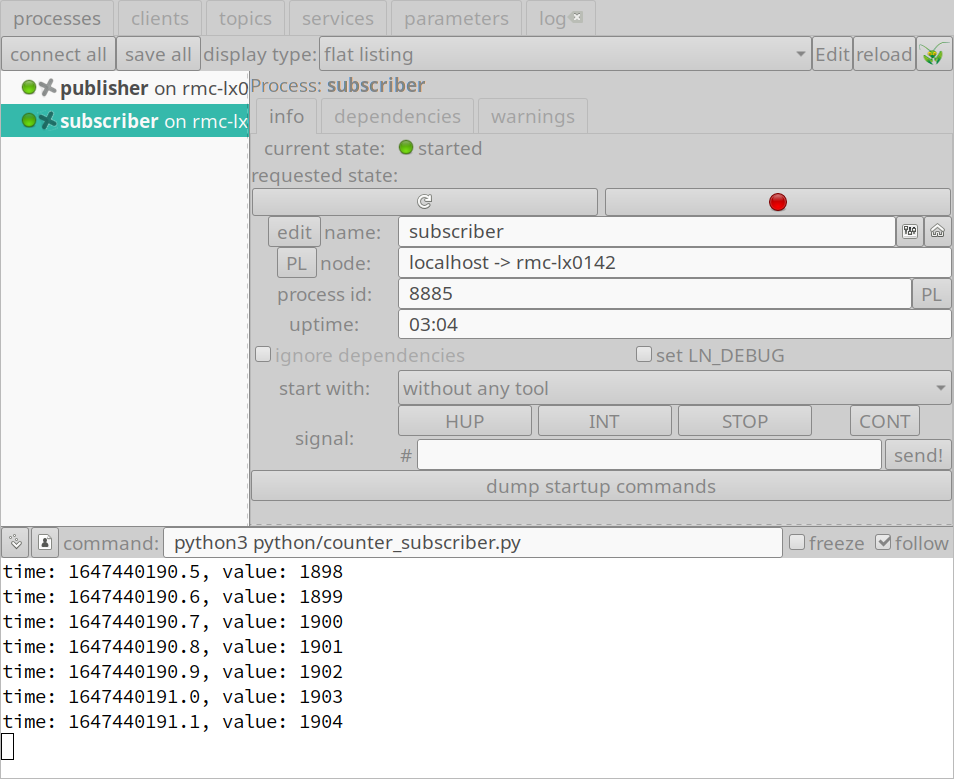954x779 pixels.
Task: Click output line with value: 1898
Action: click(x=173, y=571)
